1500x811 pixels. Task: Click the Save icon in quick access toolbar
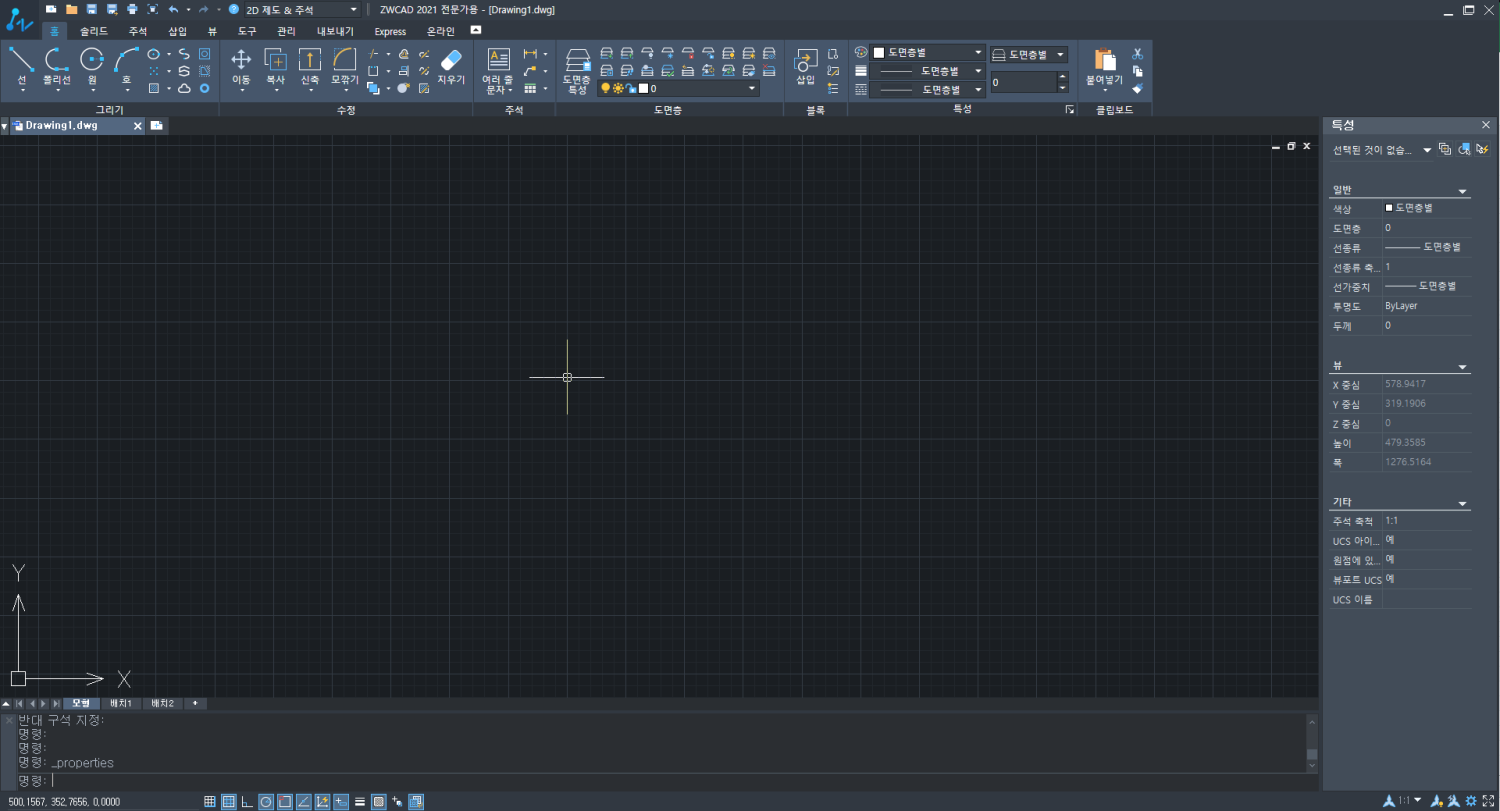click(x=91, y=9)
